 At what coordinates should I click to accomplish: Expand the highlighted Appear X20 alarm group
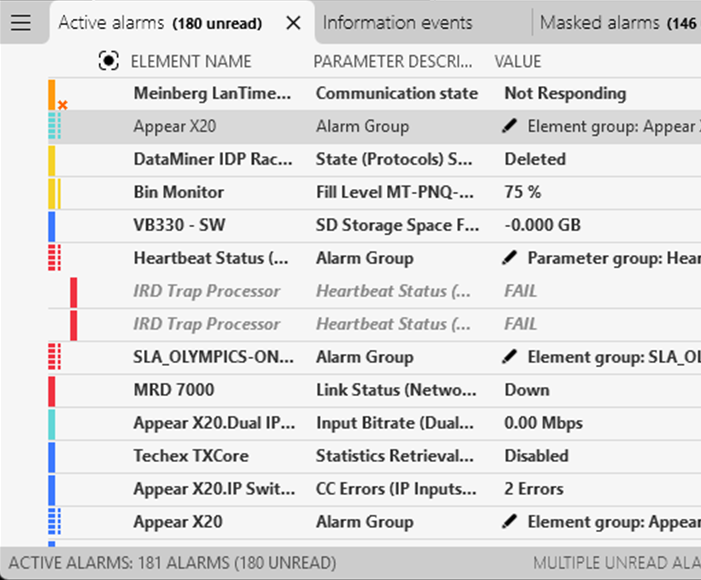click(55, 126)
